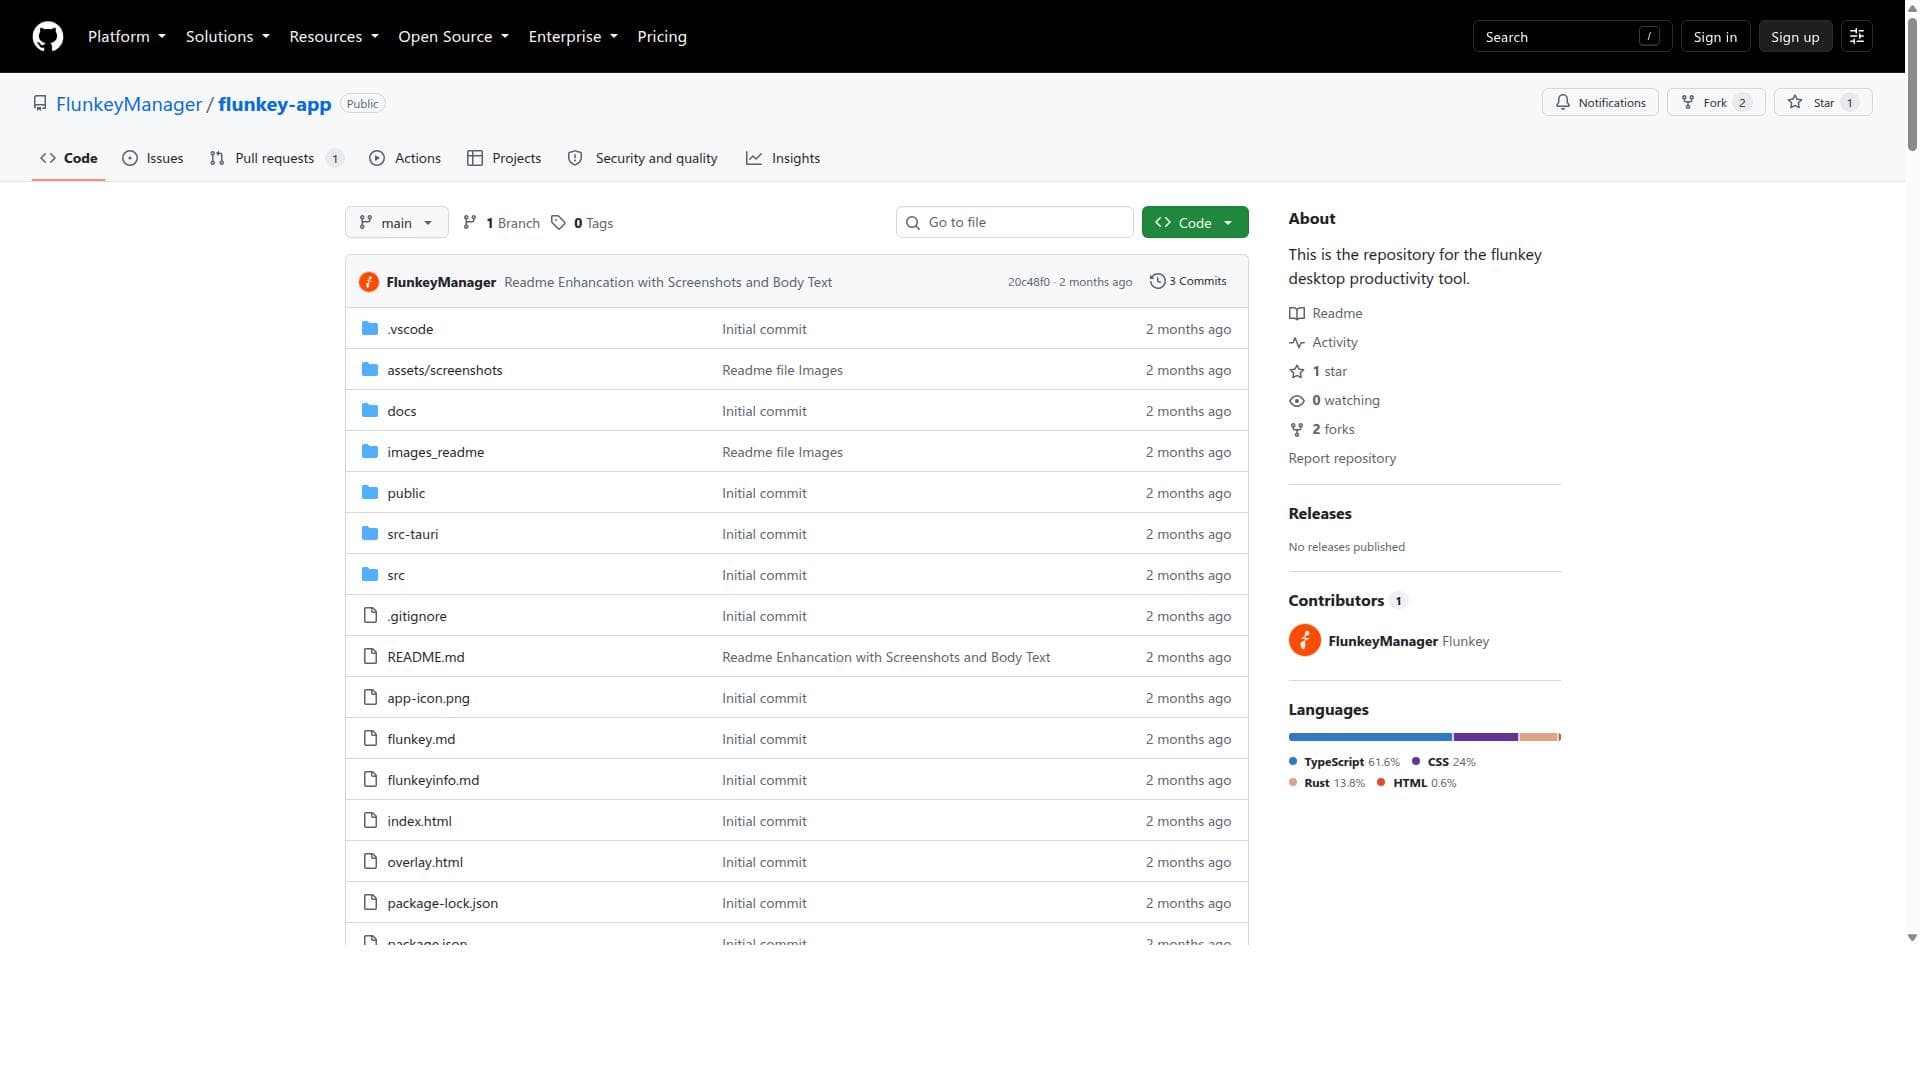Open the flunkeyinfo.md file

(433, 781)
